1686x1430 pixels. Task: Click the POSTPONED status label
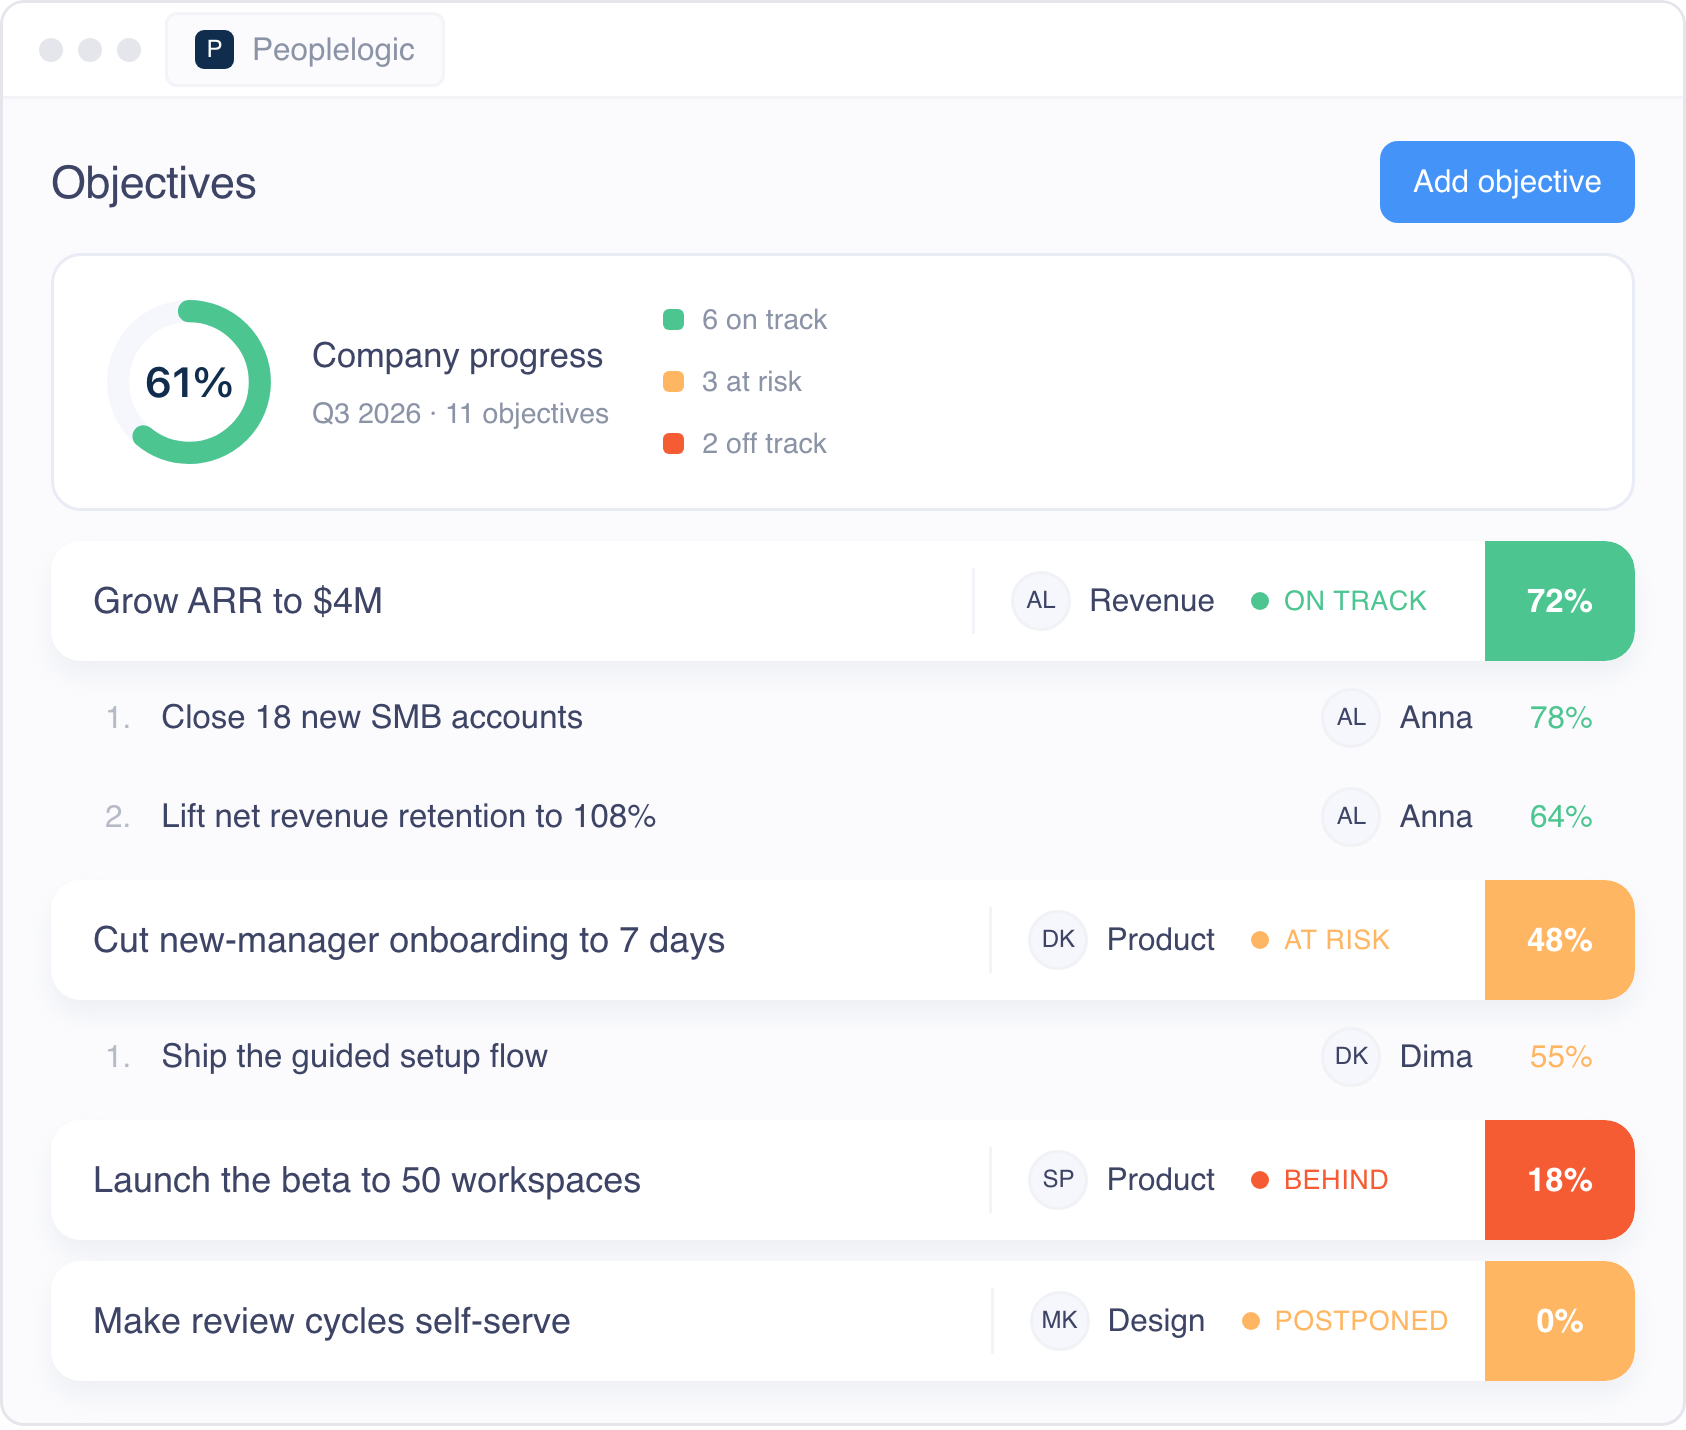tap(1361, 1321)
